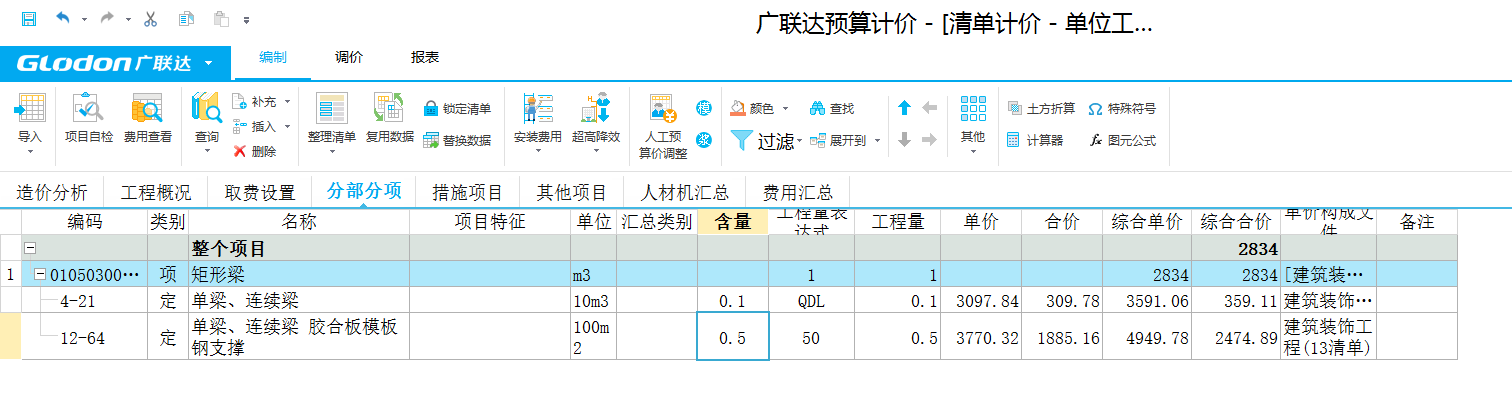The image size is (1512, 418).
Task: Click the cut scissors icon
Action: tap(151, 19)
